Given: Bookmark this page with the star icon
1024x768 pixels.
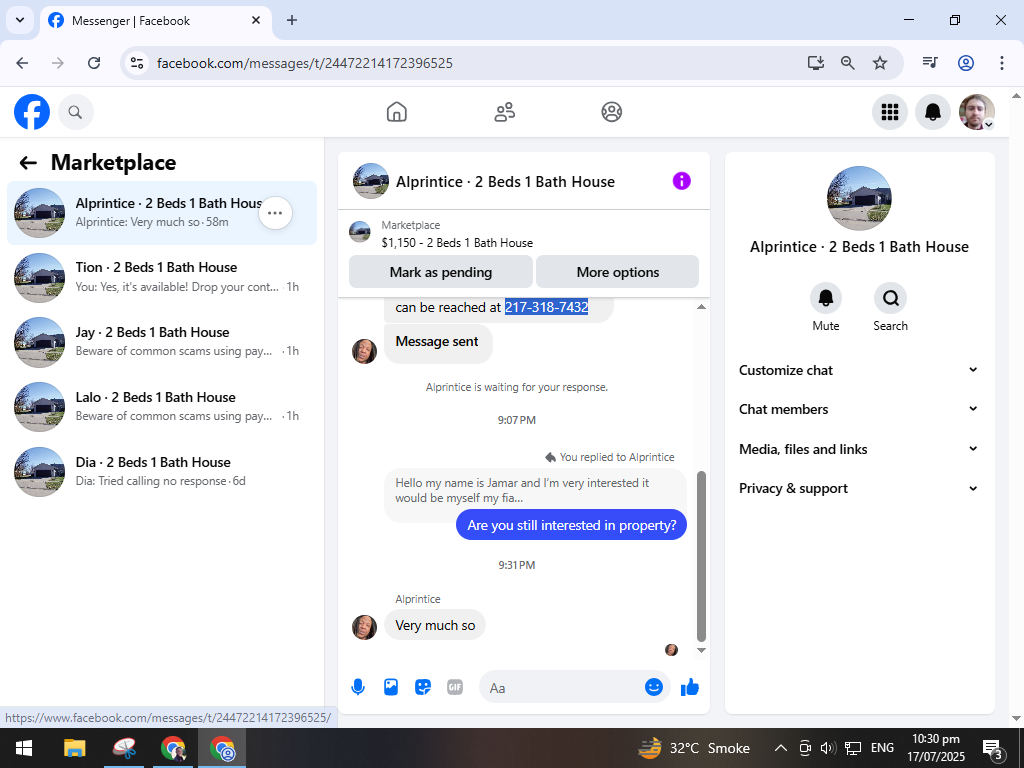Looking at the screenshot, I should [x=880, y=63].
